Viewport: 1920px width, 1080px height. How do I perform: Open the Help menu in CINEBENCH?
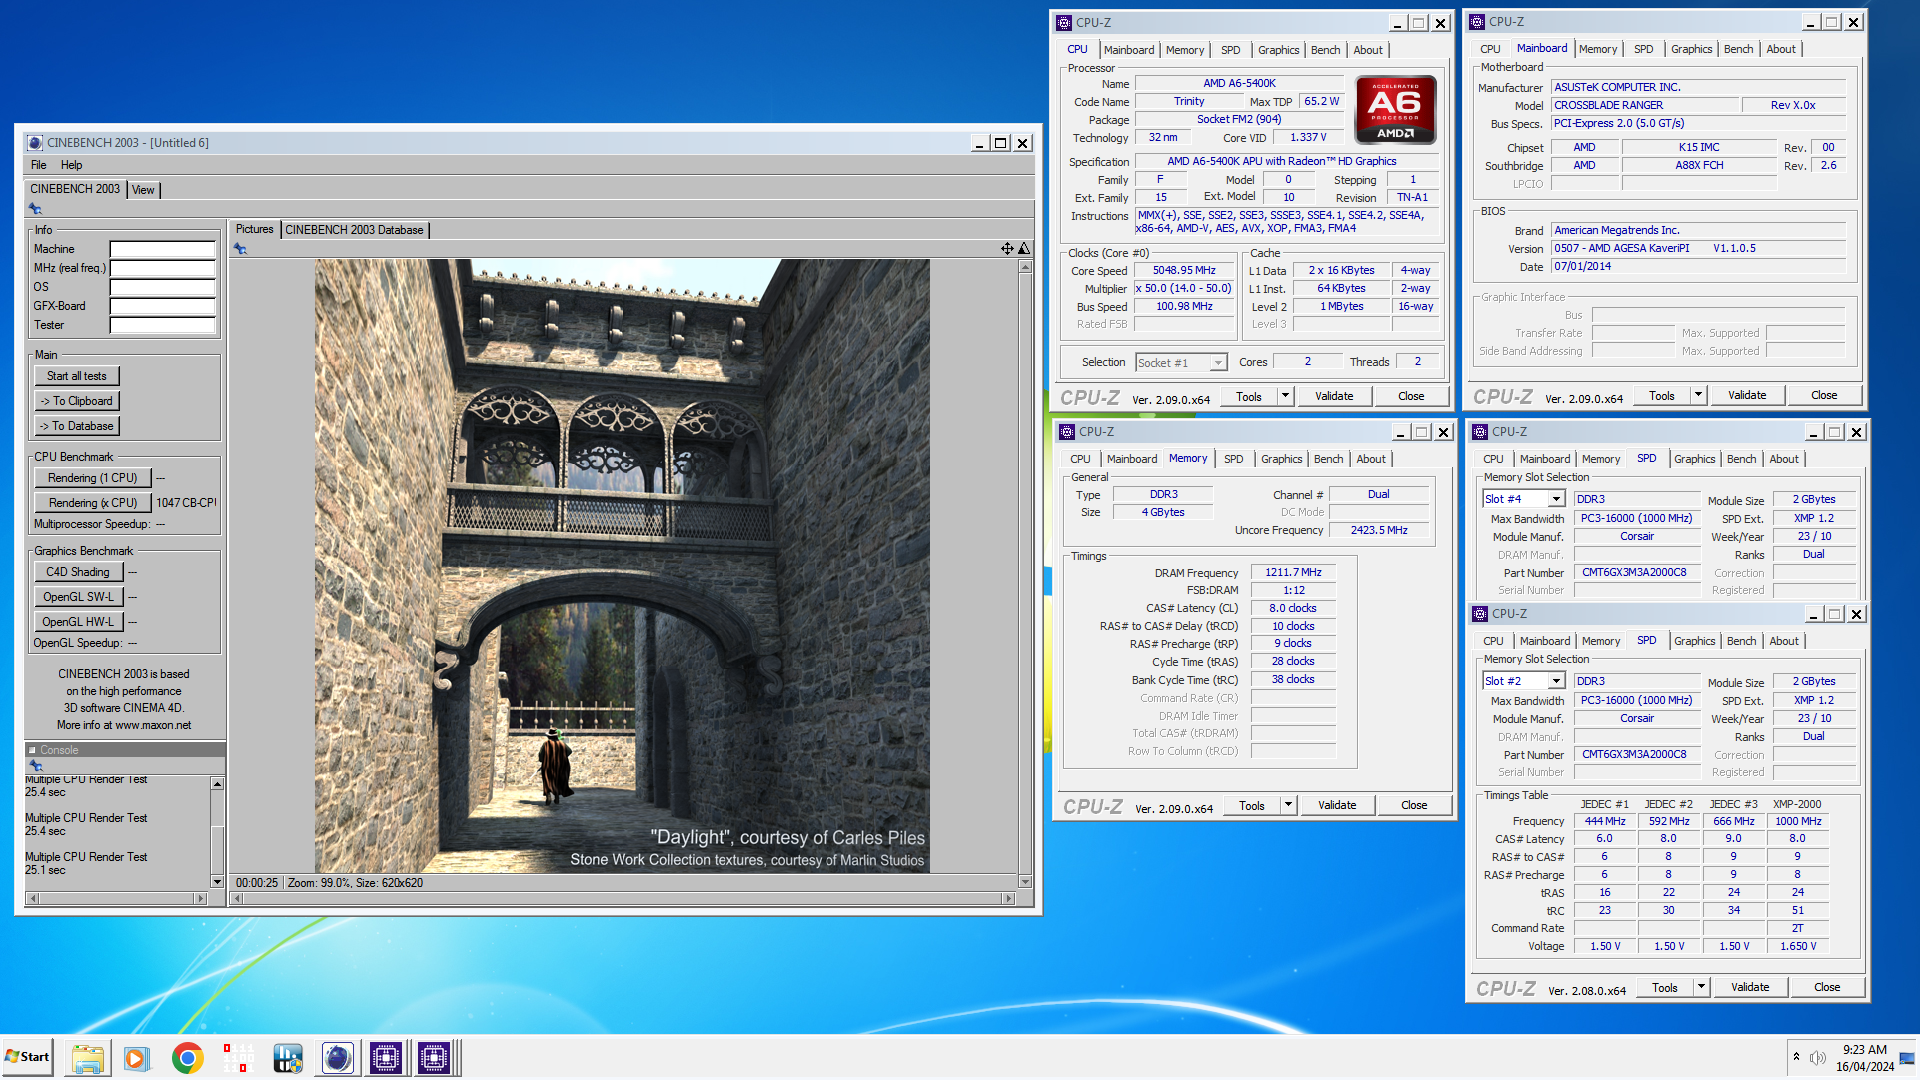71,165
